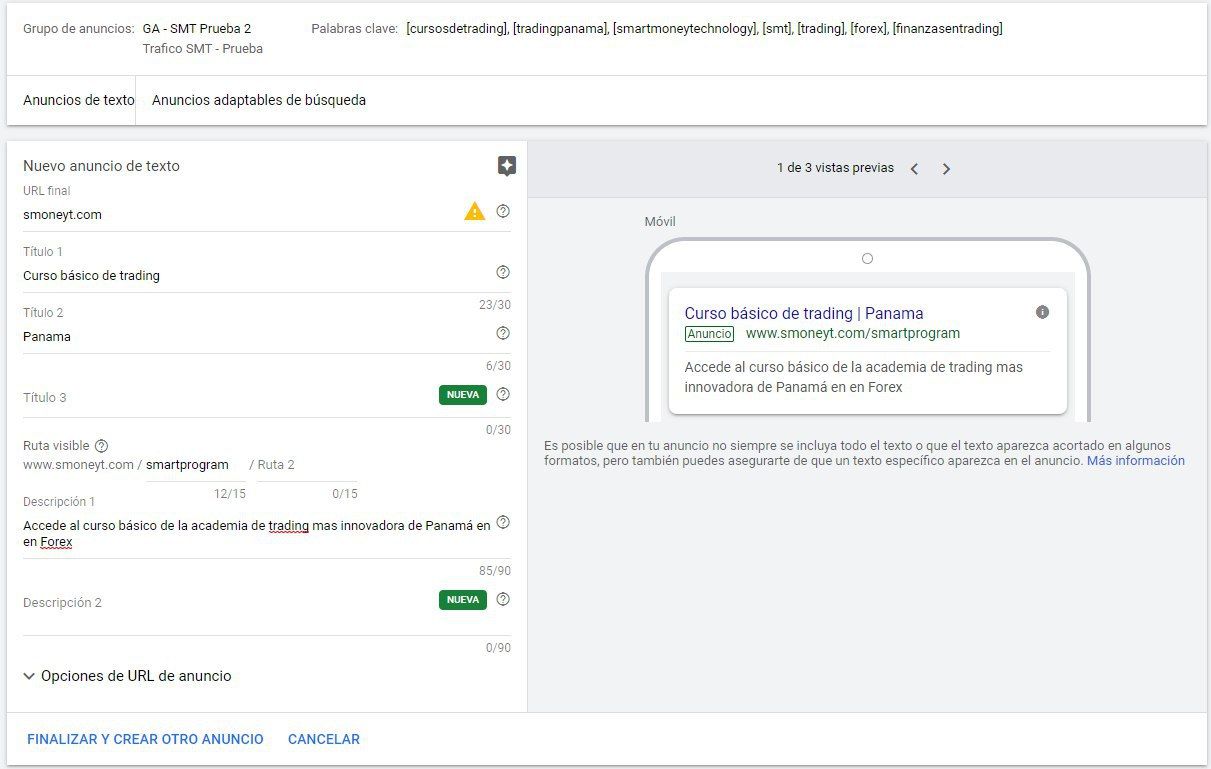Click the Cancelar button

point(324,739)
